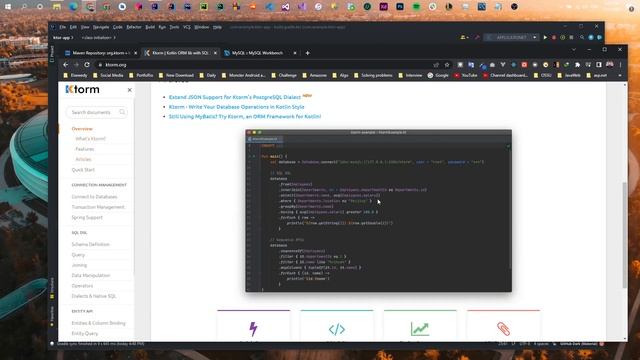Open Solving problems bookmark folder
This screenshot has width=640, height=360.
[x=373, y=76]
